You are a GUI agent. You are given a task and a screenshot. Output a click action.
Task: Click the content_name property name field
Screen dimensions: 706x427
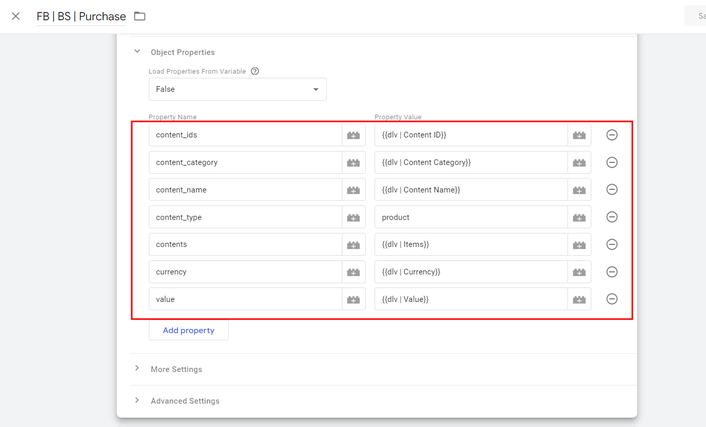click(245, 190)
